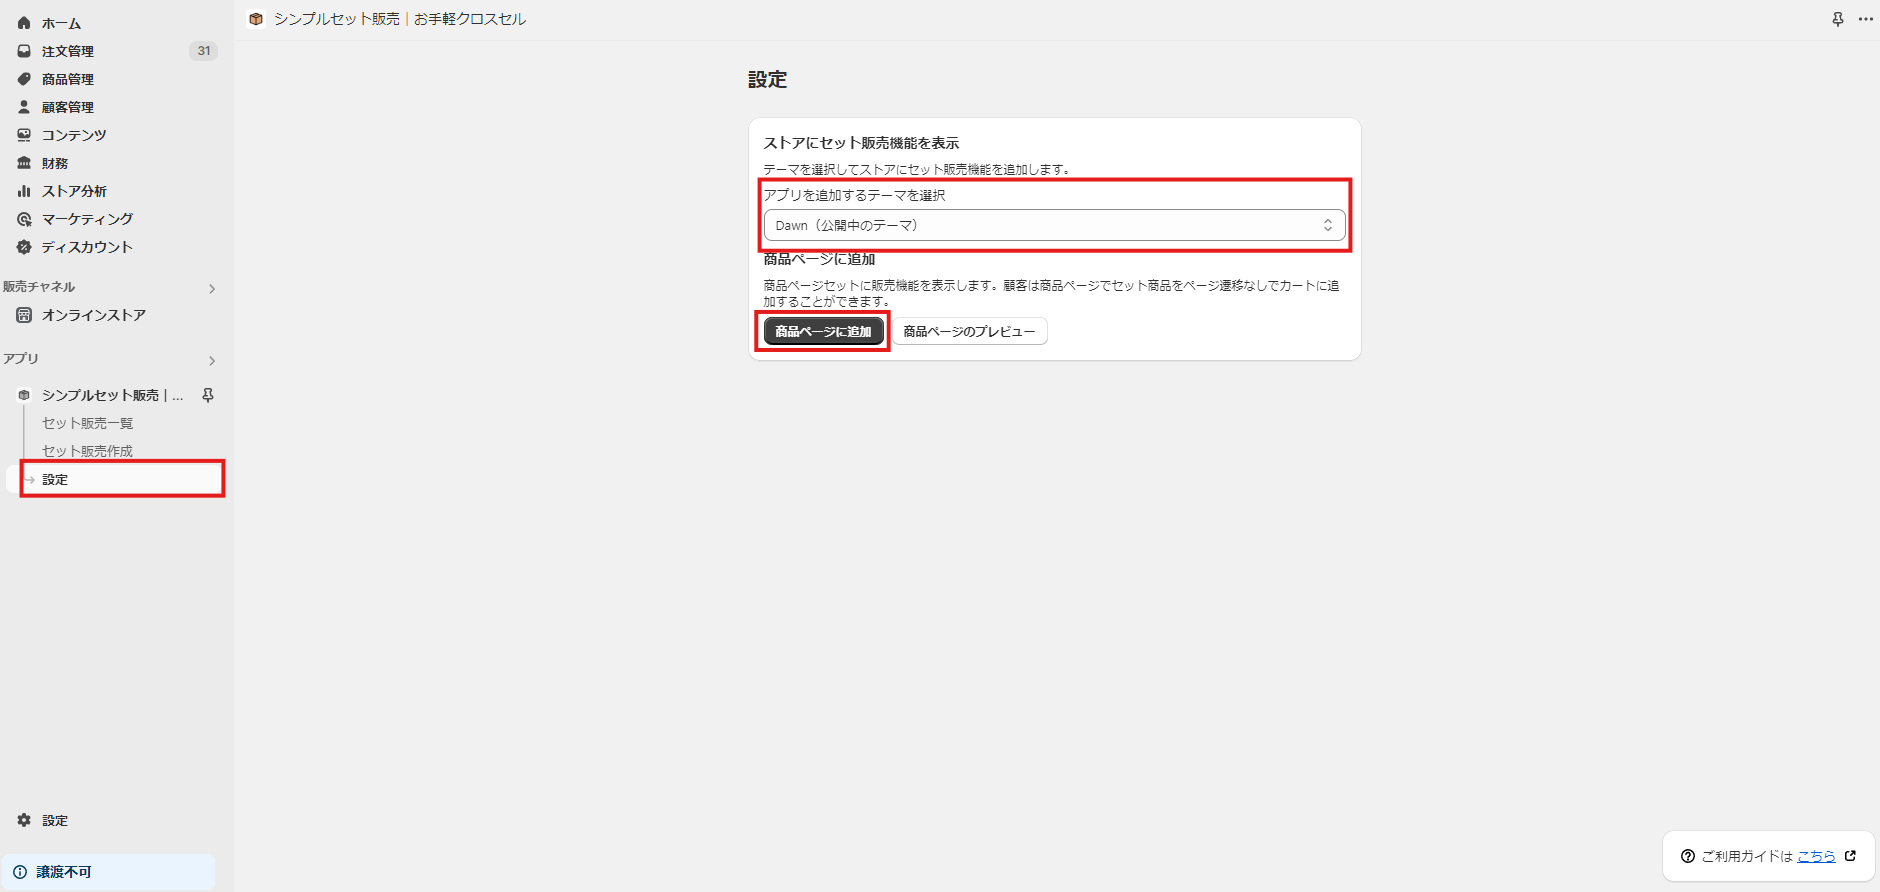Viewport: 1880px width, 892px height.
Task: Click the help question mark icon
Action: pyautogui.click(x=1688, y=856)
